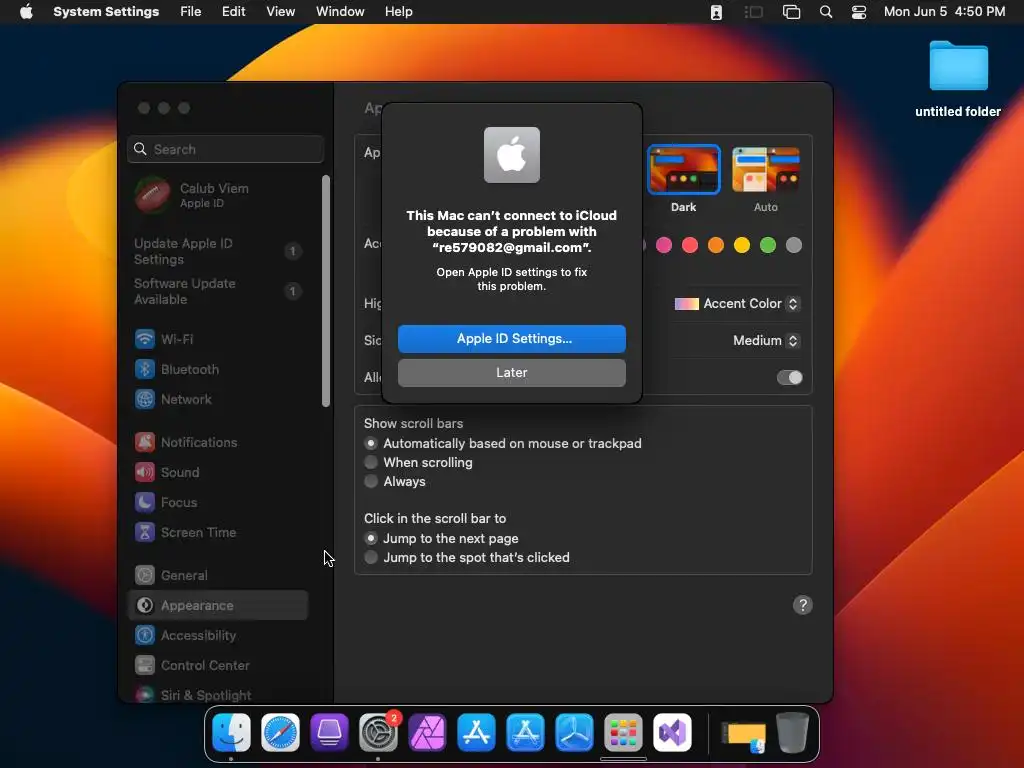Open Finder from the Dock
This screenshot has width=1024, height=768.
tap(231, 733)
